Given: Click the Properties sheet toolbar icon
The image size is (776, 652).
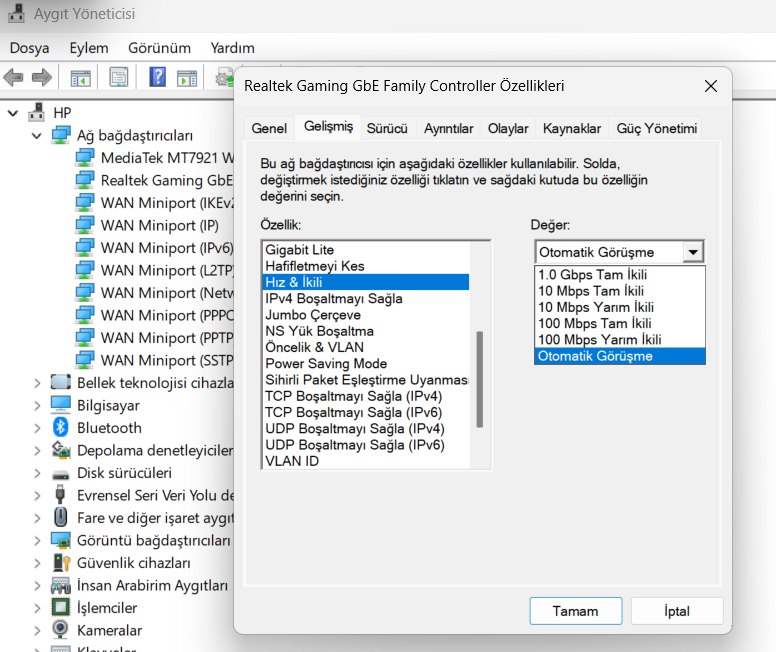Looking at the screenshot, I should point(119,77).
